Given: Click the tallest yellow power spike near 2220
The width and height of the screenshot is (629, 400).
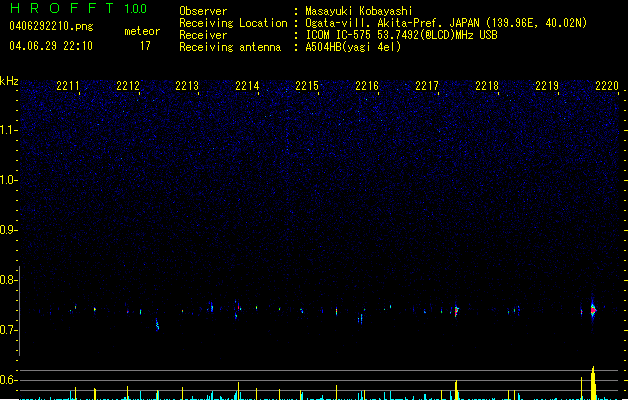Looking at the screenshot, I should [593, 383].
